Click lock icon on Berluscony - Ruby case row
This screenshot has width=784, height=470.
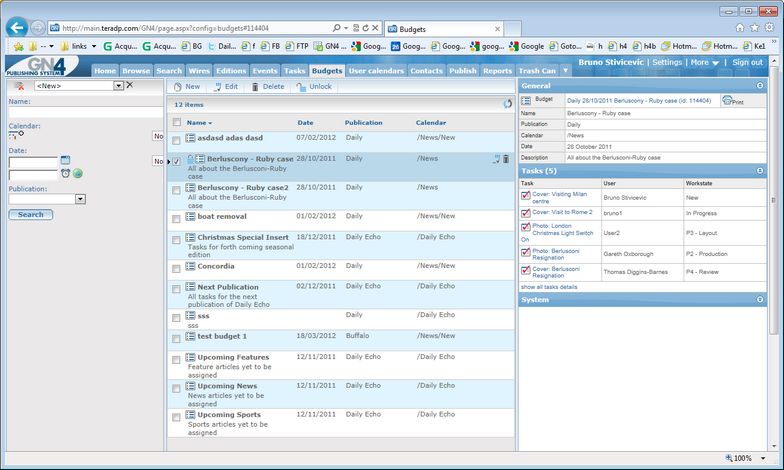point(190,159)
